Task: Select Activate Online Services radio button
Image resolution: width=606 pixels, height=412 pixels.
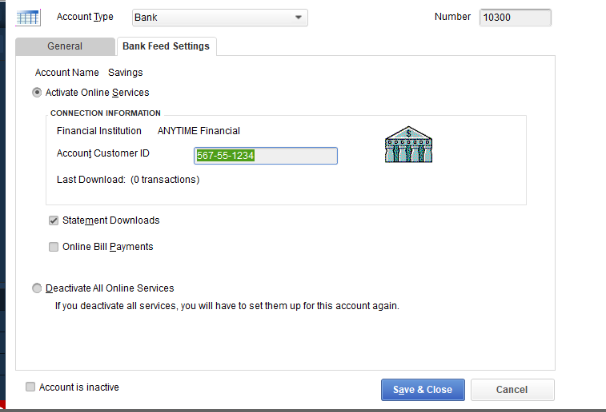Action: (x=38, y=92)
